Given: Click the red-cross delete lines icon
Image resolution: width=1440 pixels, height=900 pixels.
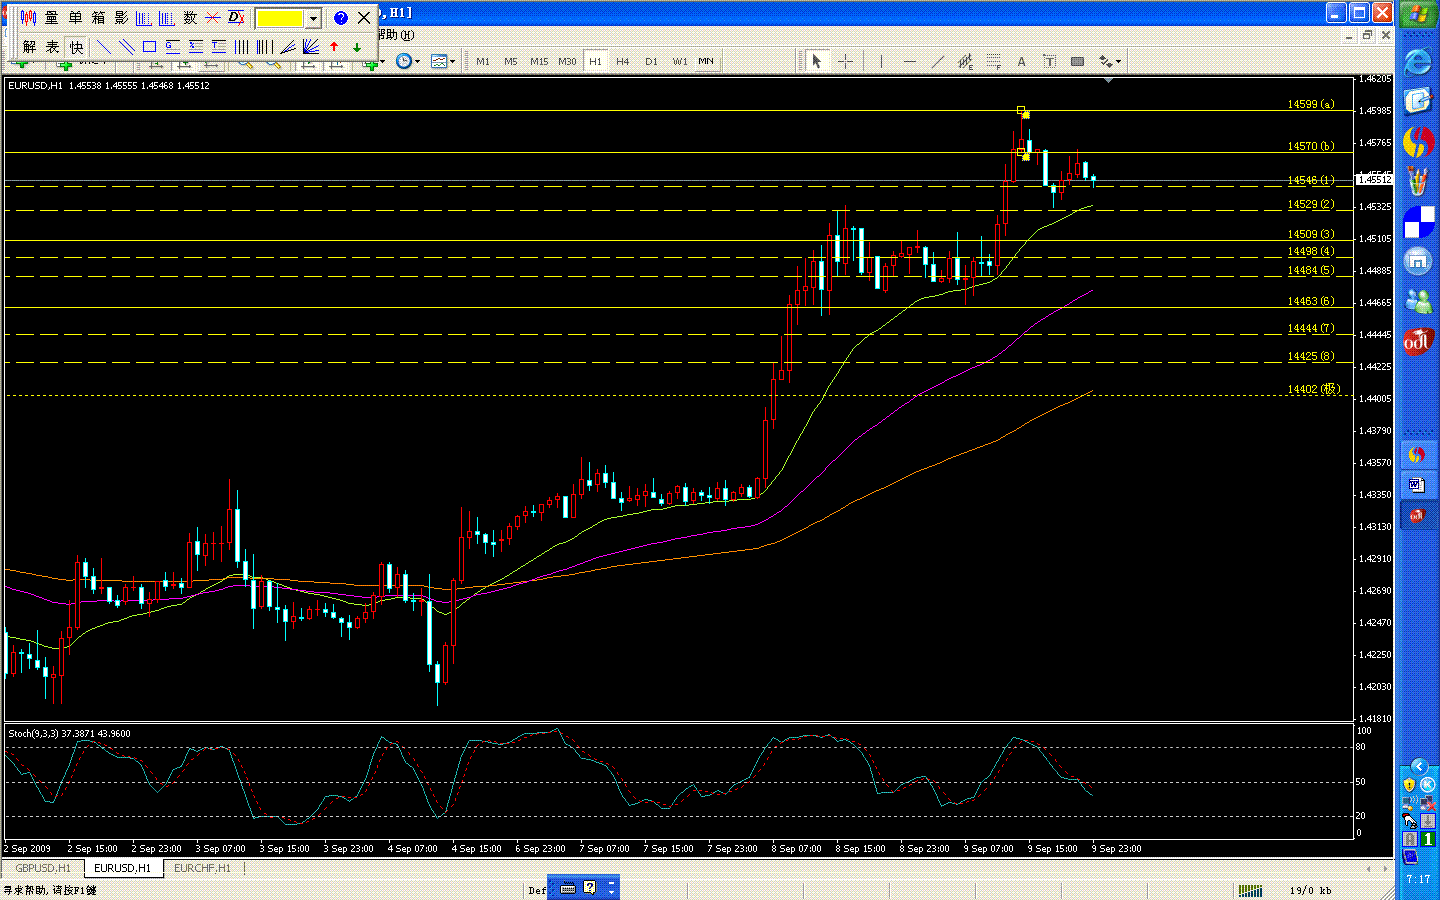Looking at the screenshot, I should point(213,18).
